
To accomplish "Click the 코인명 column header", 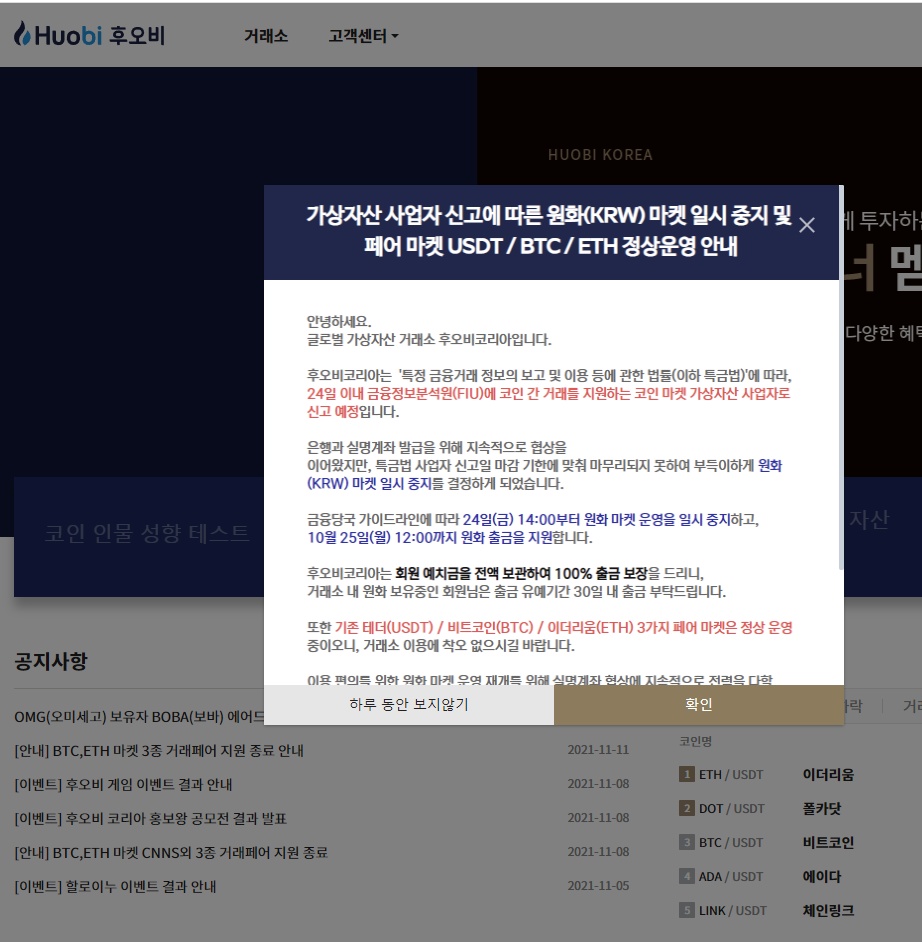I will click(x=696, y=741).
